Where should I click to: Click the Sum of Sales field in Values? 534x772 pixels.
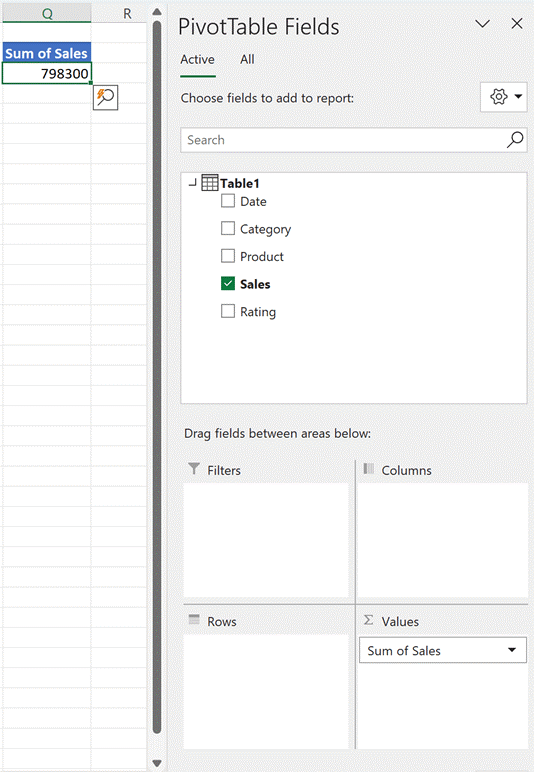click(x=443, y=650)
